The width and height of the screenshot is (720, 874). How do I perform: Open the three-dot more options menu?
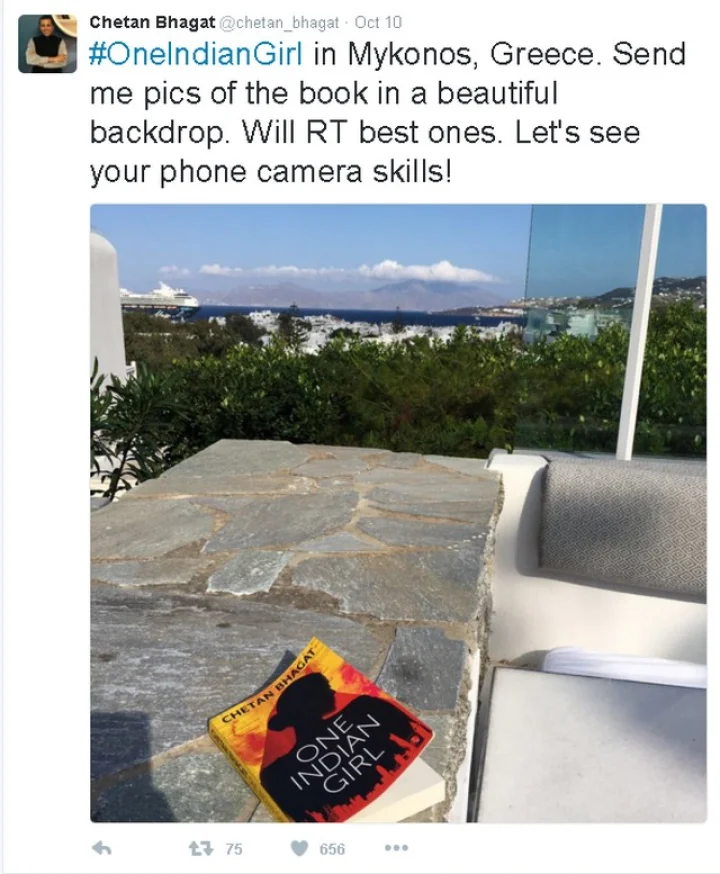tap(396, 848)
